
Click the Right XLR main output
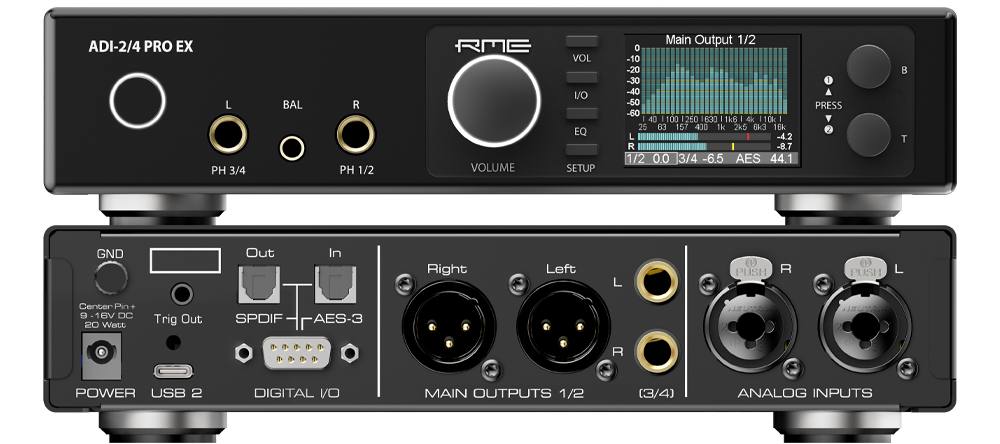[x=449, y=326]
